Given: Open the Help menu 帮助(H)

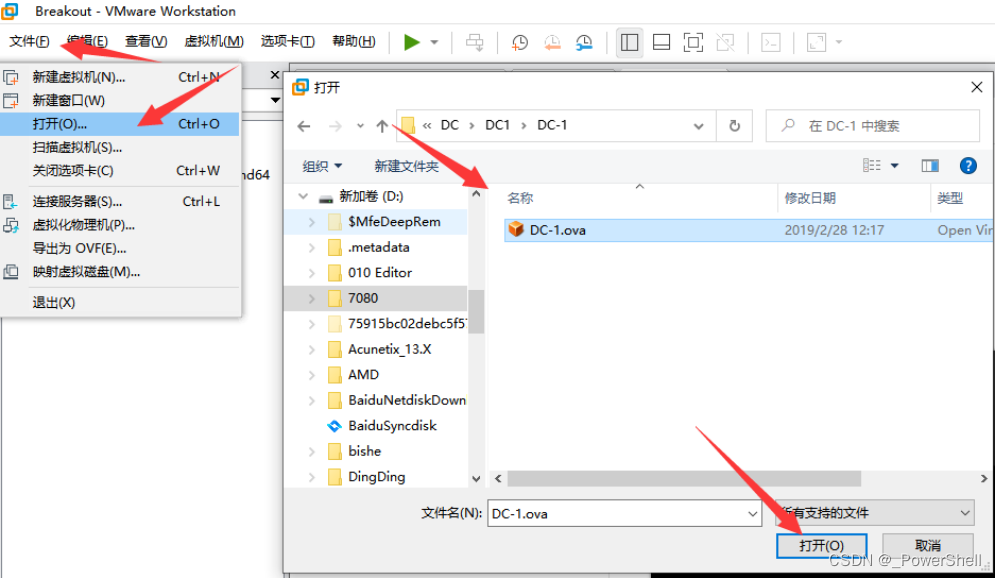Looking at the screenshot, I should coord(354,41).
